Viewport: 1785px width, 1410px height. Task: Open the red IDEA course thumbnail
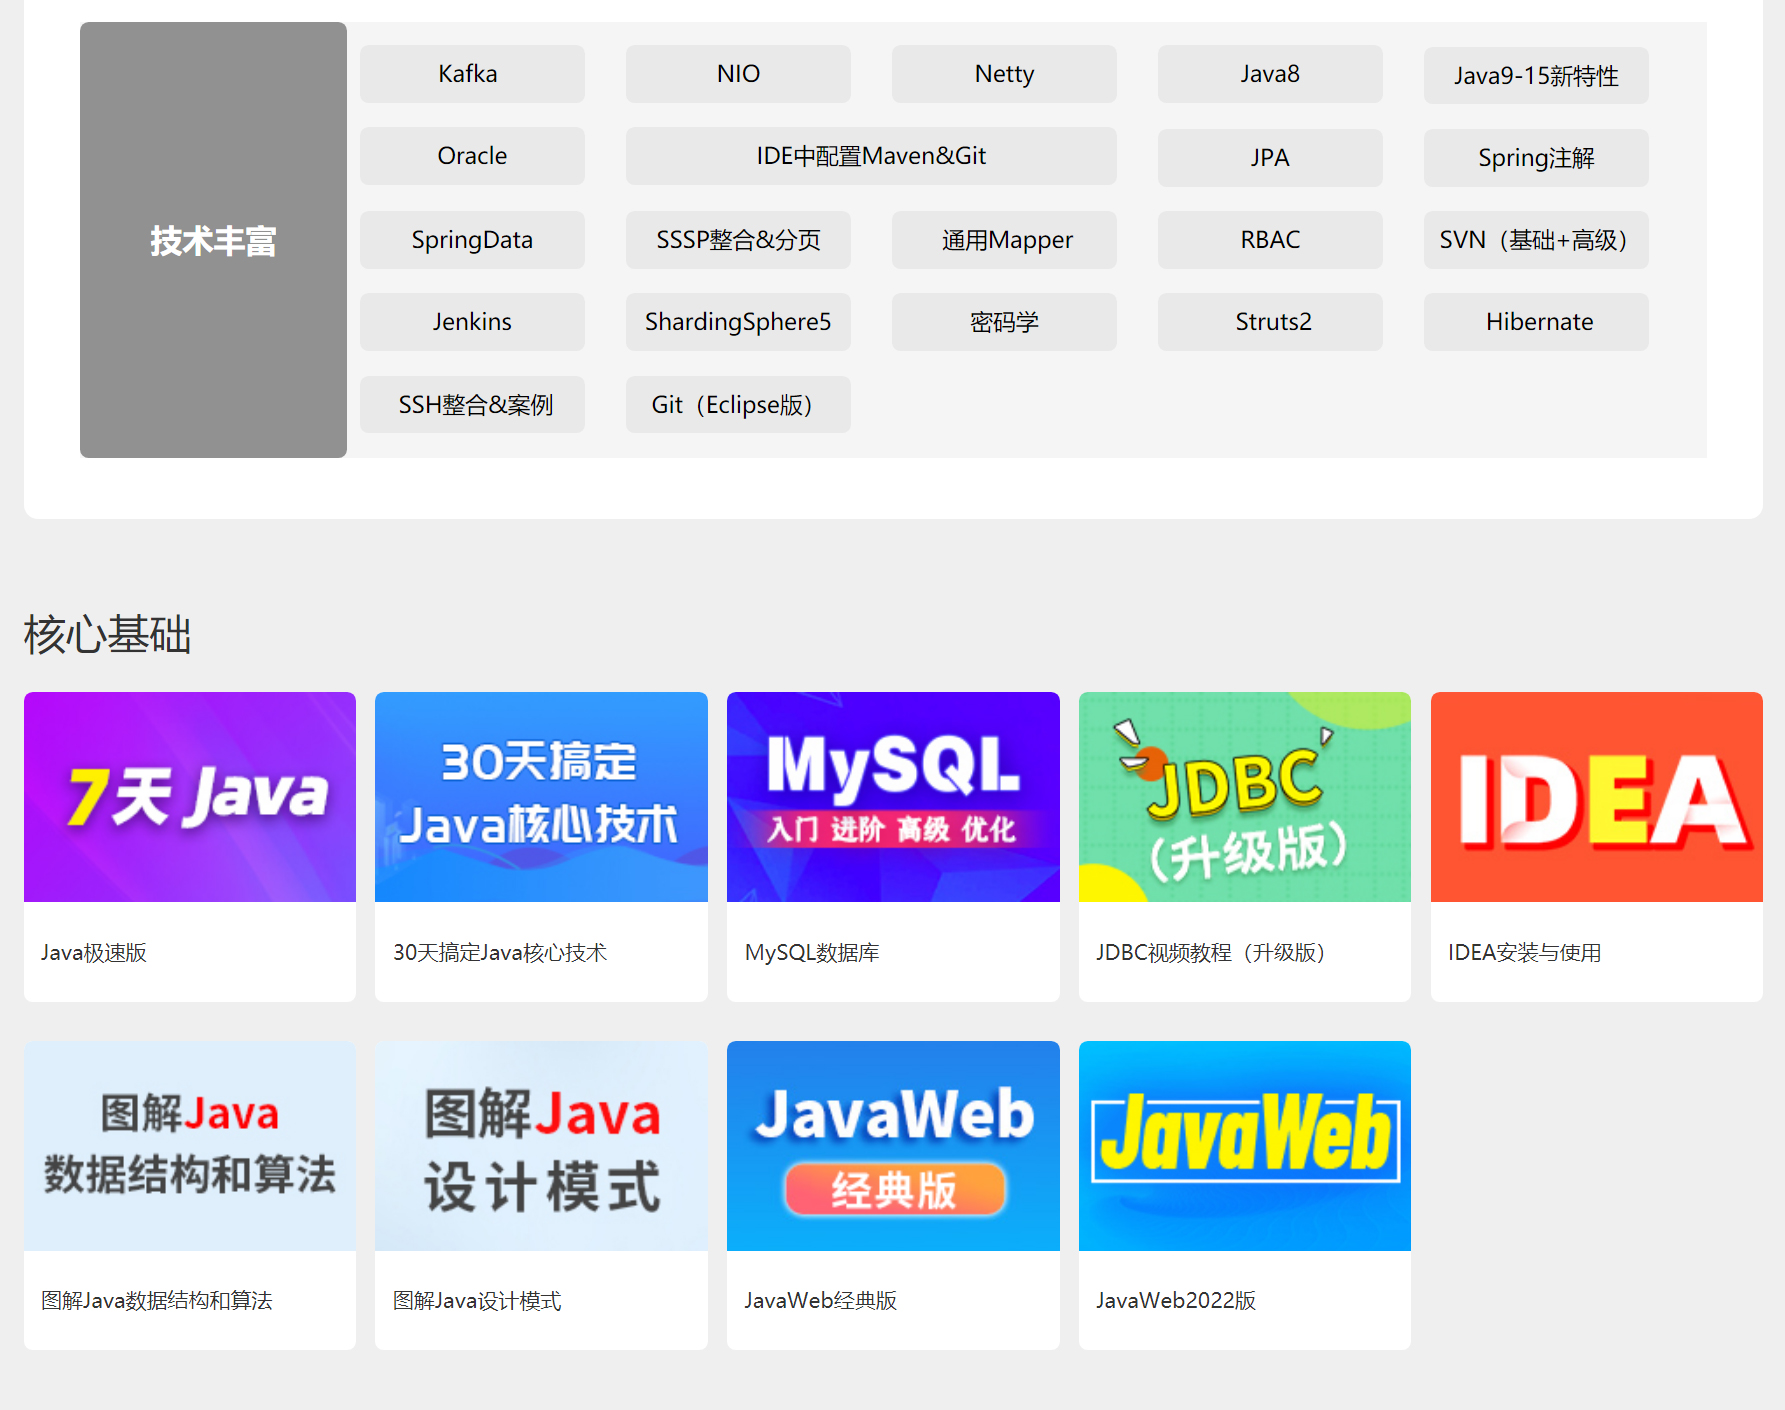1596,797
